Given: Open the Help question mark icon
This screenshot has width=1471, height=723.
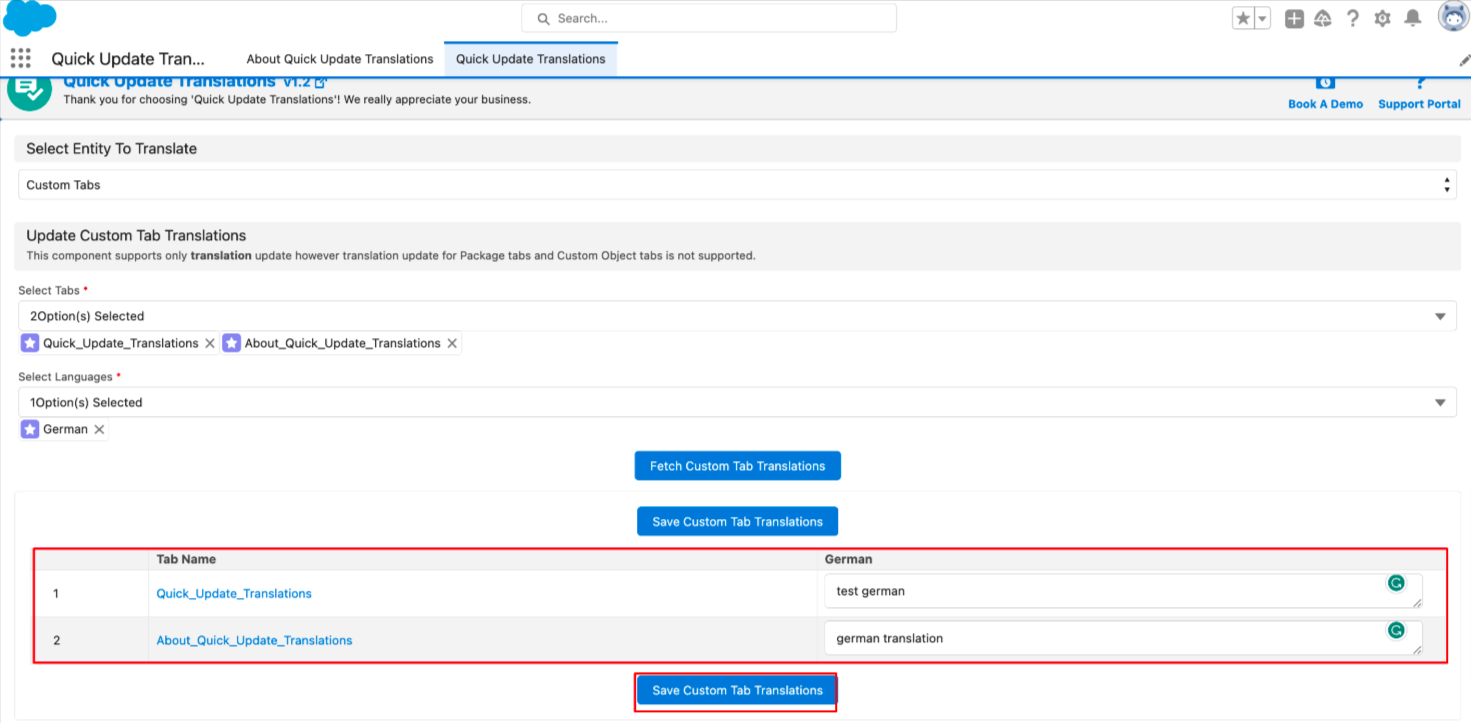Looking at the screenshot, I should [x=1353, y=18].
